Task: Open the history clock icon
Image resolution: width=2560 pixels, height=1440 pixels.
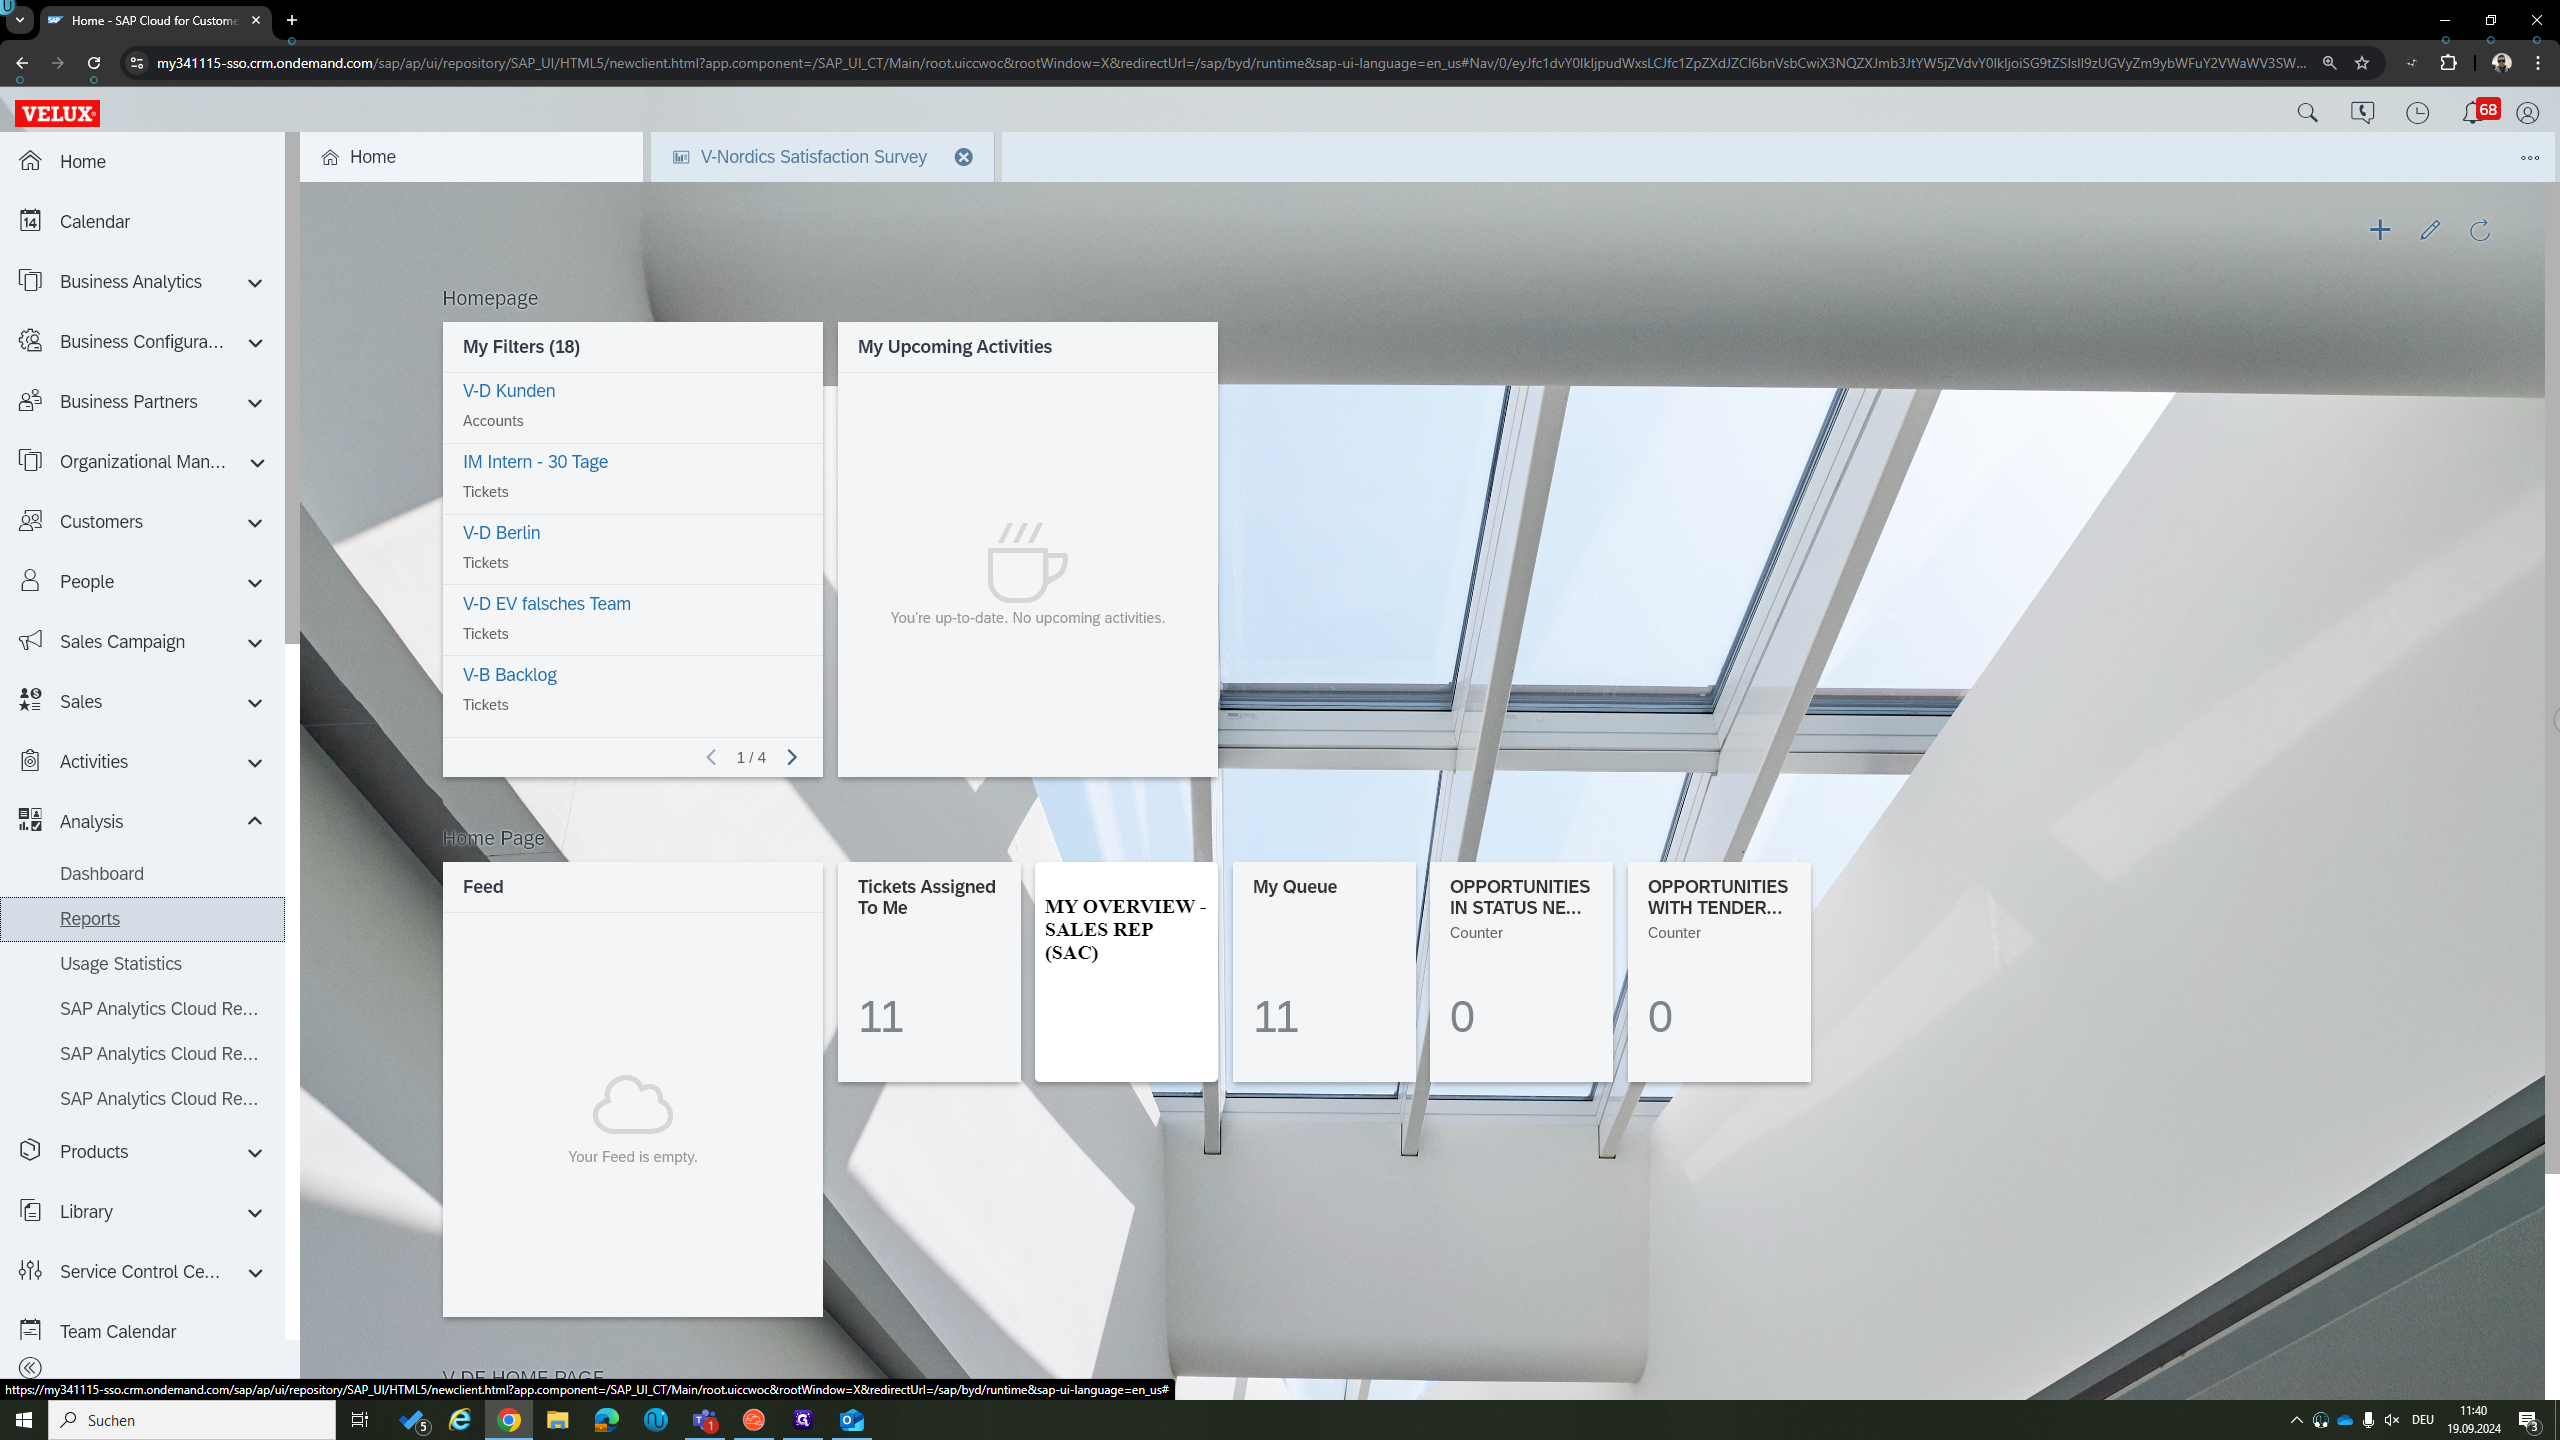Action: point(2417,113)
